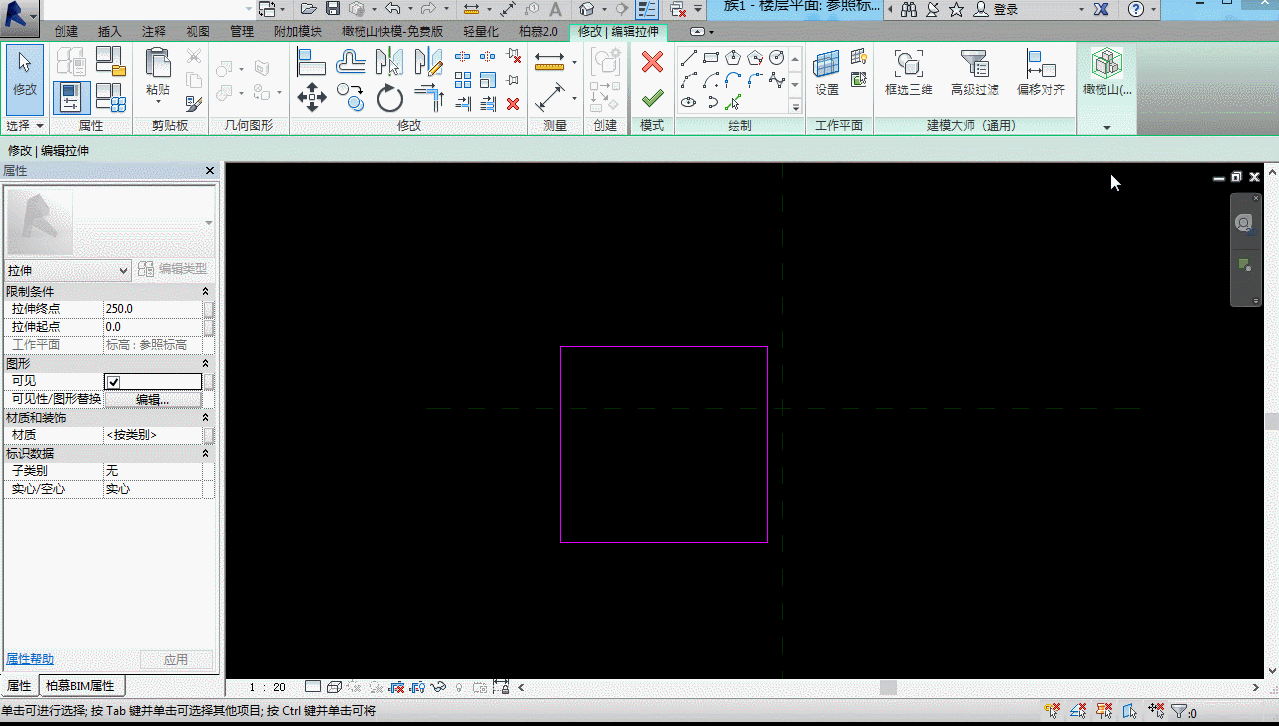Viewport: 1279px width, 726px height.
Task: Click the 编辑... visibility override button
Action: (153, 399)
